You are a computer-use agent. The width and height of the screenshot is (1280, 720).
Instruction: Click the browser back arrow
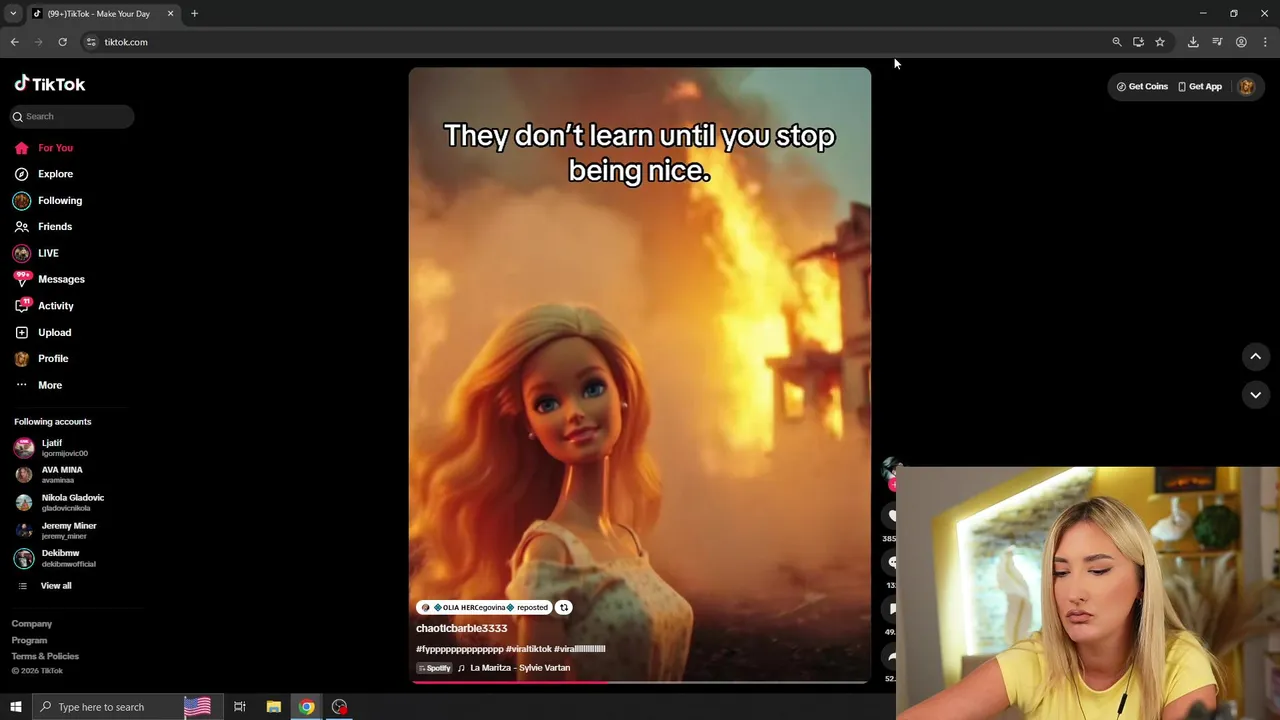tap(14, 42)
